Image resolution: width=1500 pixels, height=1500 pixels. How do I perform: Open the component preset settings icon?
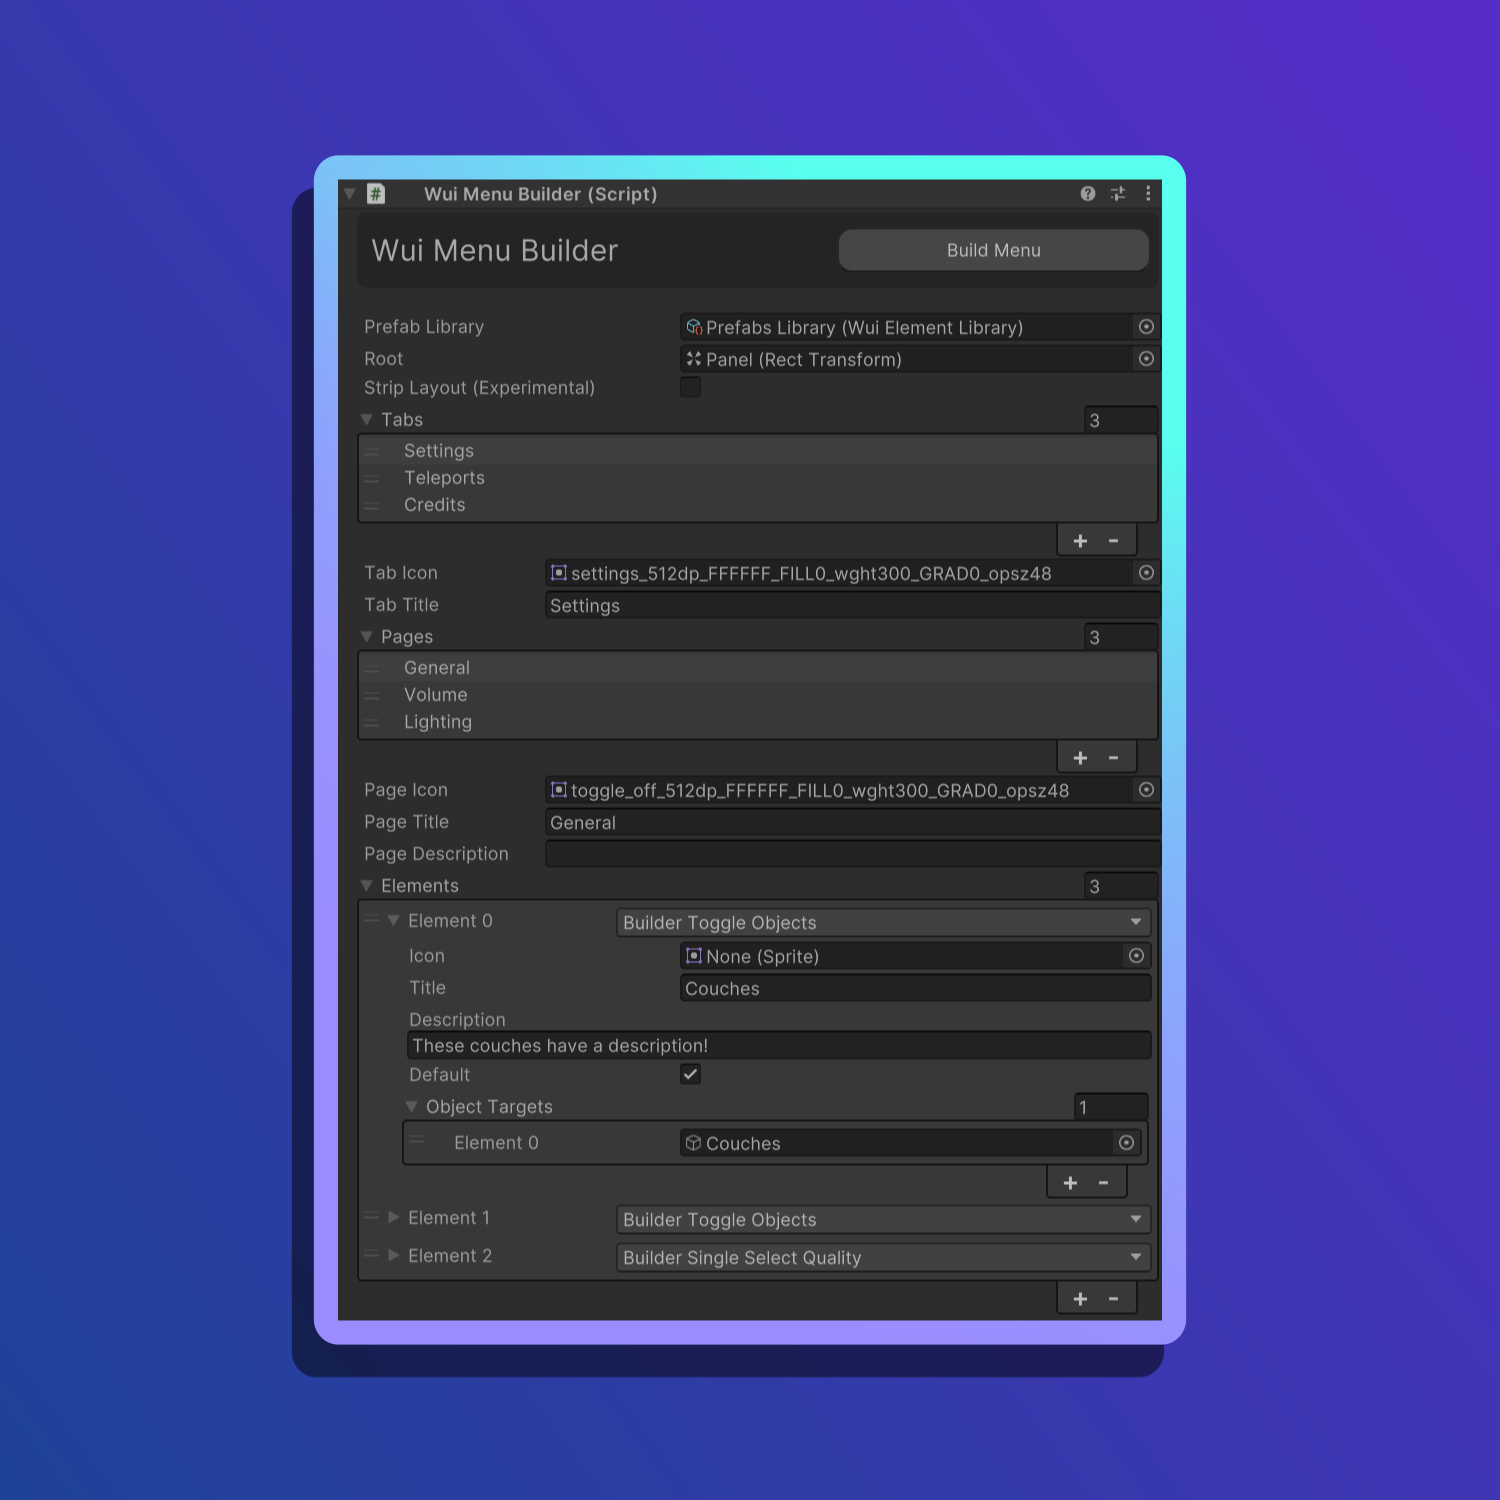[x=1118, y=194]
